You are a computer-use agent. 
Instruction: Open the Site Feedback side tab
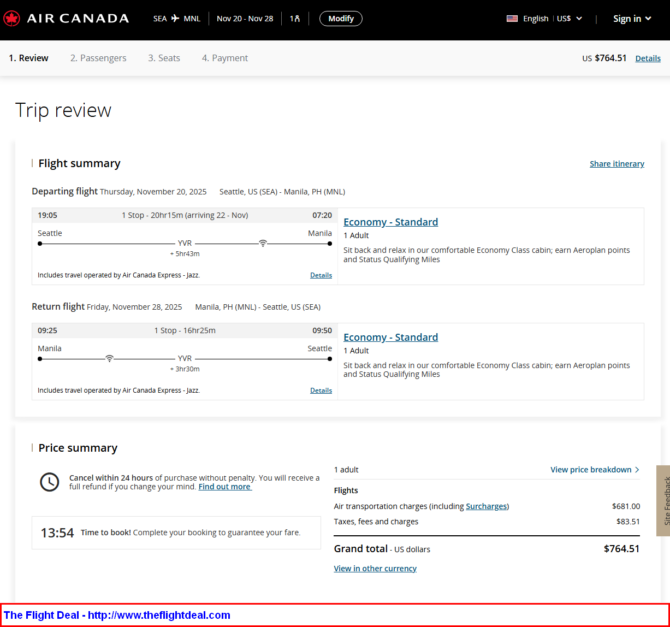[x=663, y=500]
